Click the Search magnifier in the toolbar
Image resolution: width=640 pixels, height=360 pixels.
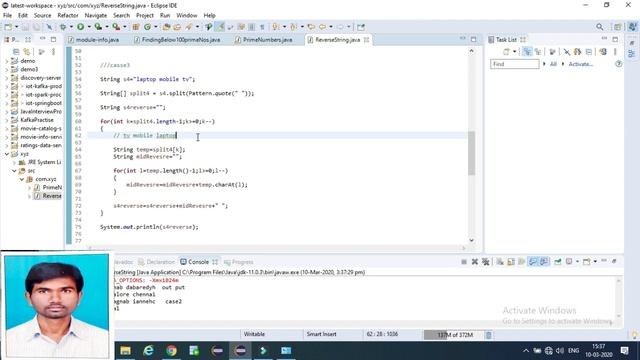point(599,27)
